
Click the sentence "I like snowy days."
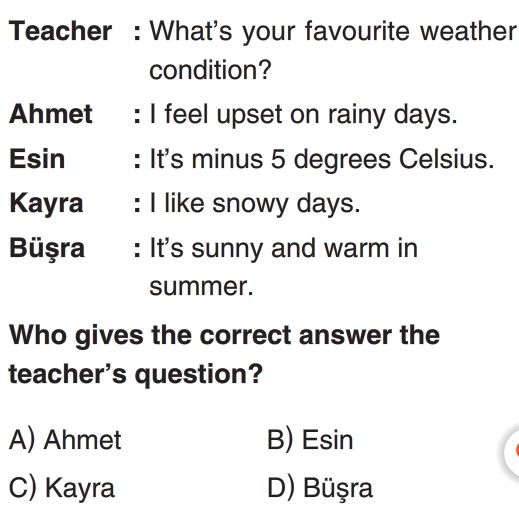pyautogui.click(x=255, y=204)
